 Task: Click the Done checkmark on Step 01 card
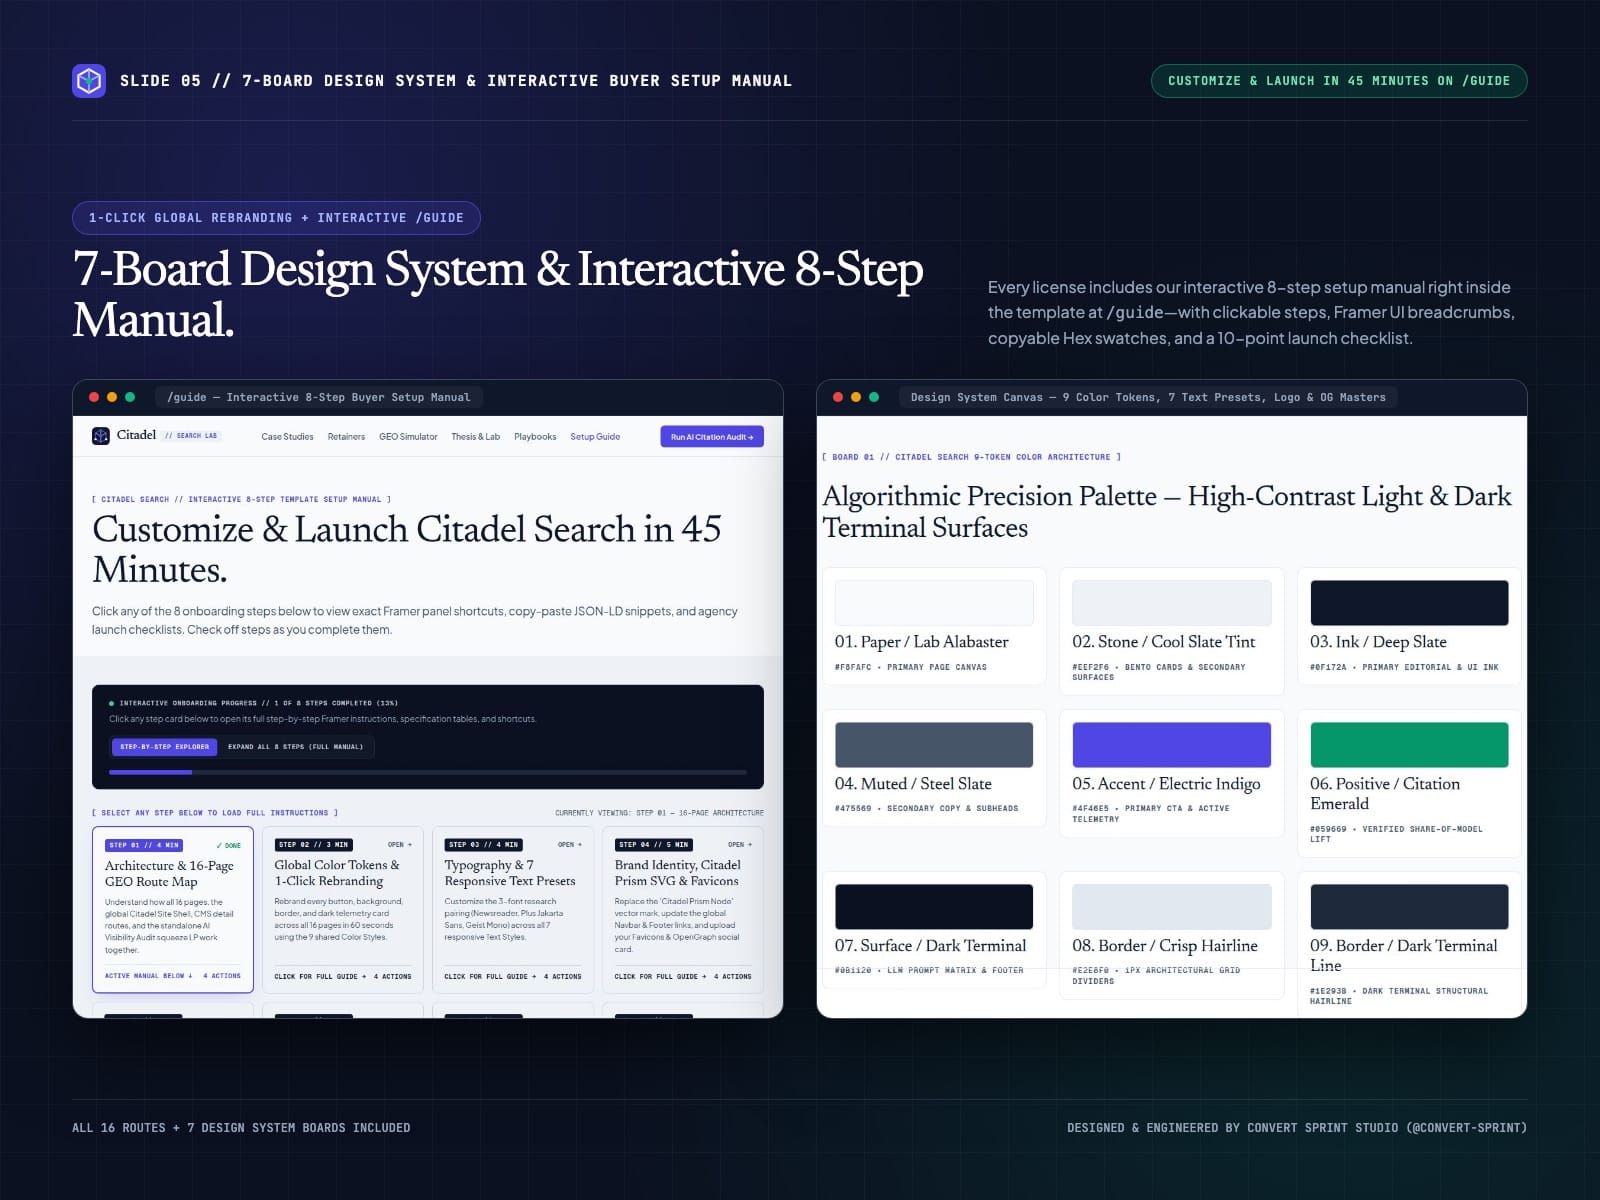(x=229, y=845)
